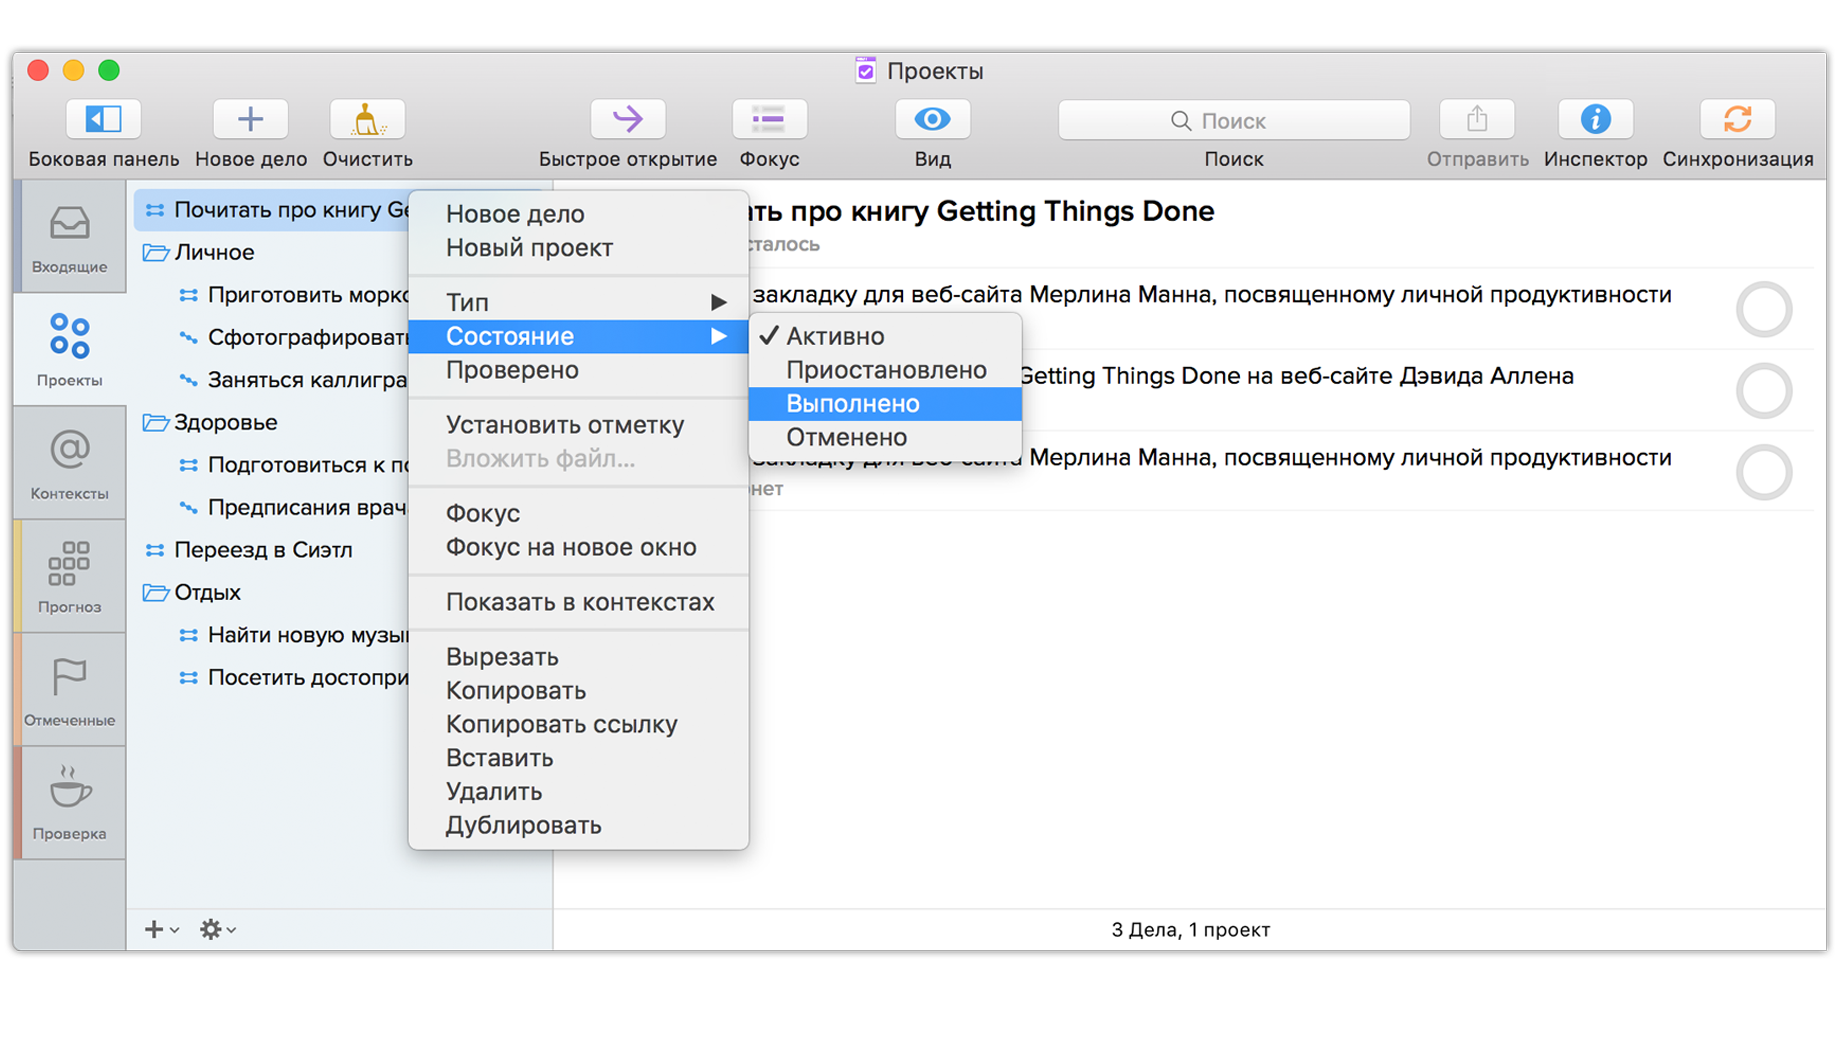Viewport: 1838px width, 1044px height.
Task: Click in the Поиск search field
Action: 1234,120
